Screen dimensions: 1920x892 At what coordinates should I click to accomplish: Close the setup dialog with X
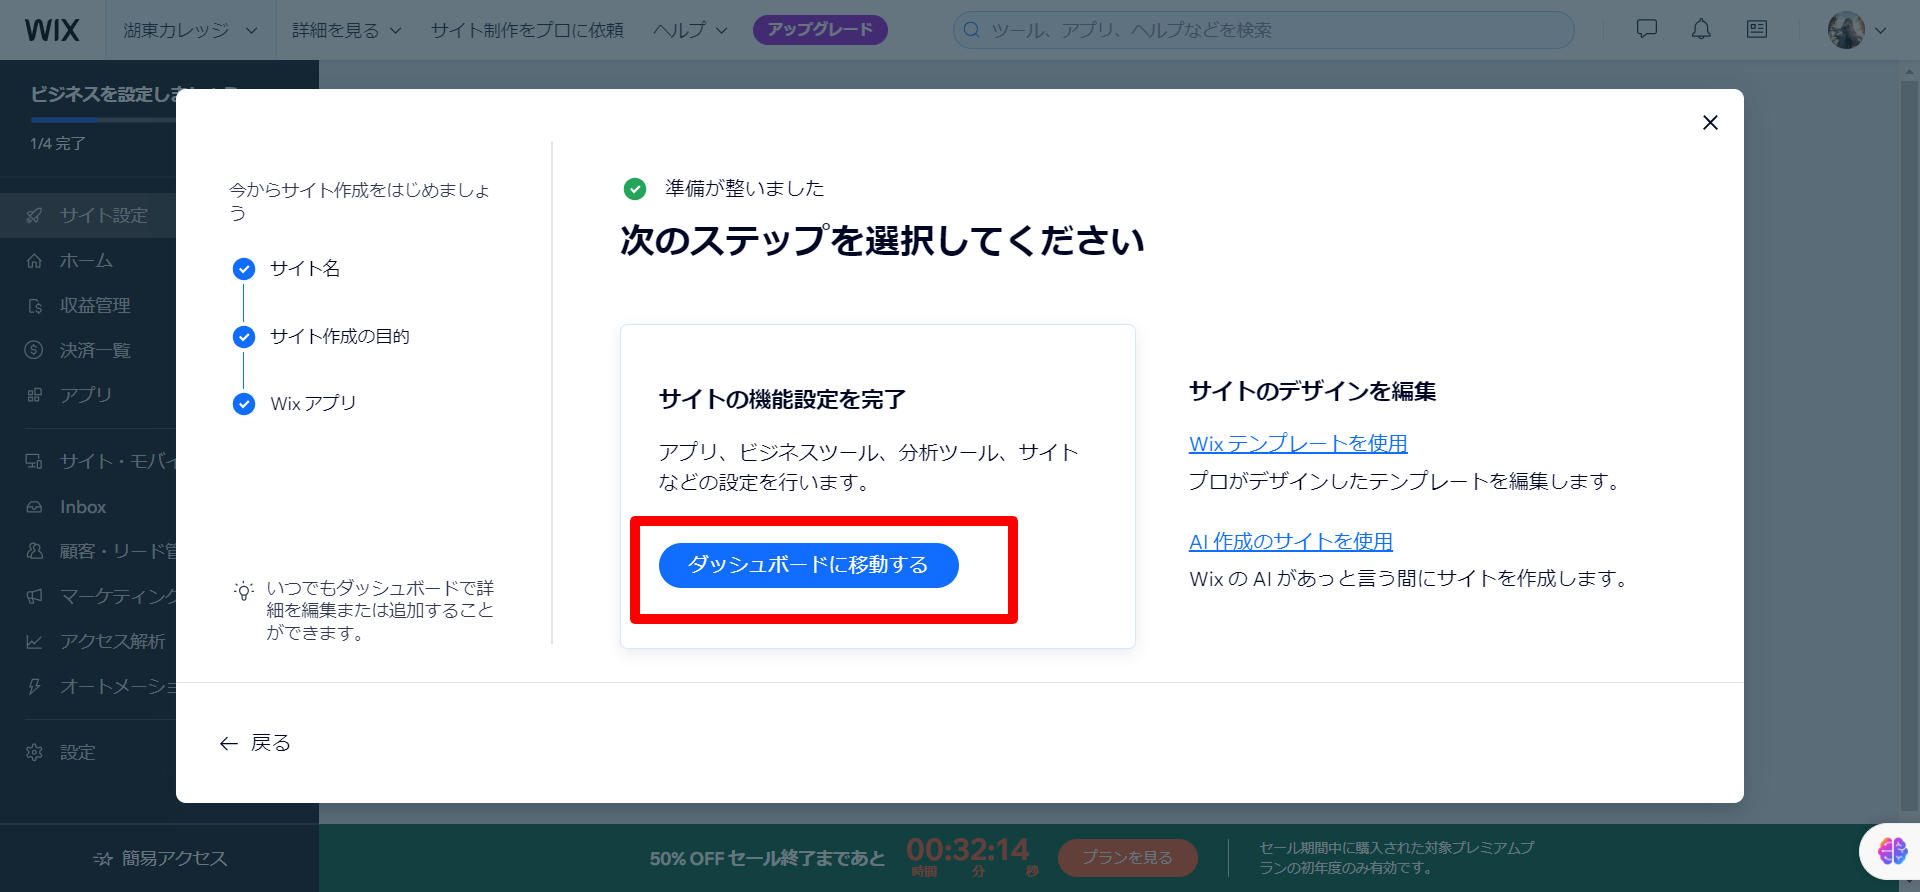[1710, 122]
